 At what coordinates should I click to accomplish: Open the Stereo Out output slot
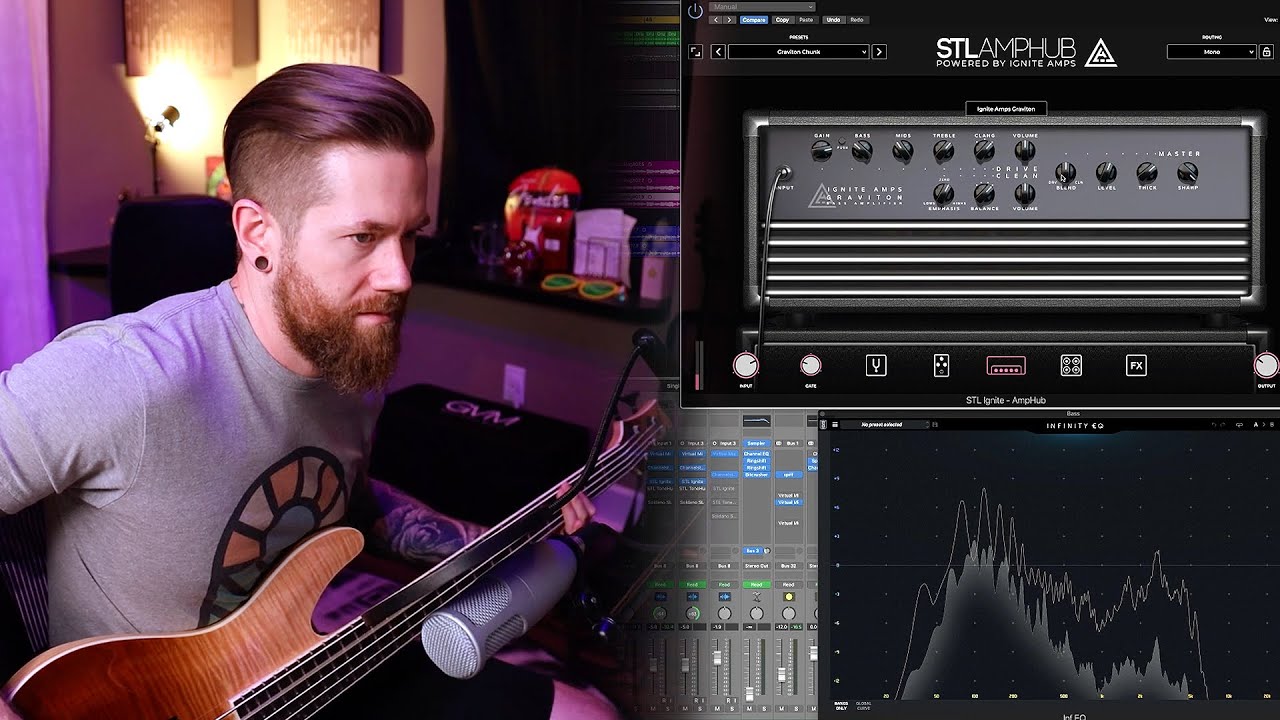pos(756,566)
